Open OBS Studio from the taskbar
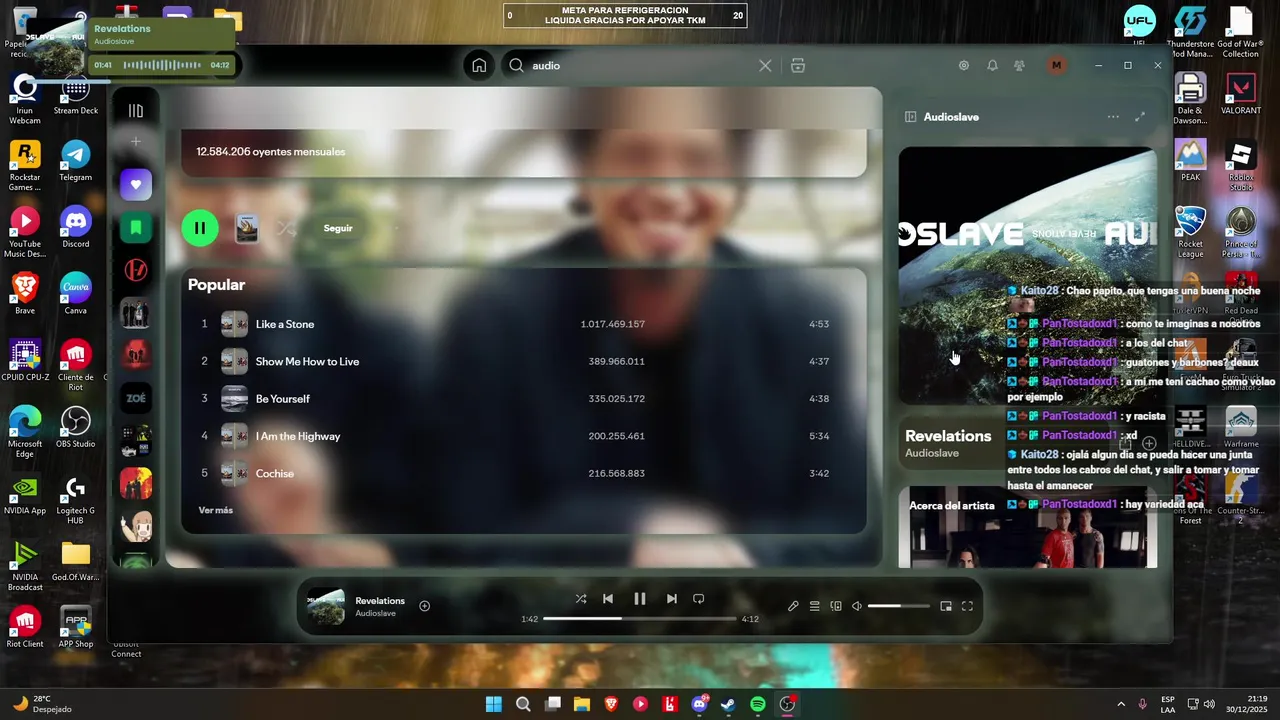Screen dimensions: 1280x720 pos(787,704)
